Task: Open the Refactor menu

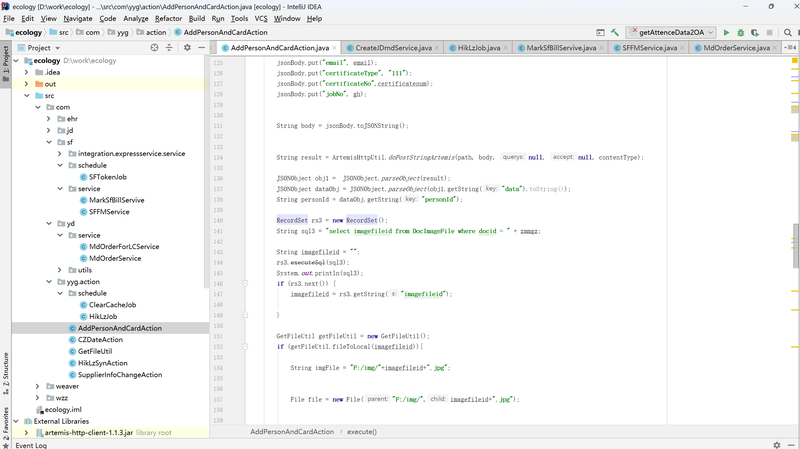Action: click(168, 18)
